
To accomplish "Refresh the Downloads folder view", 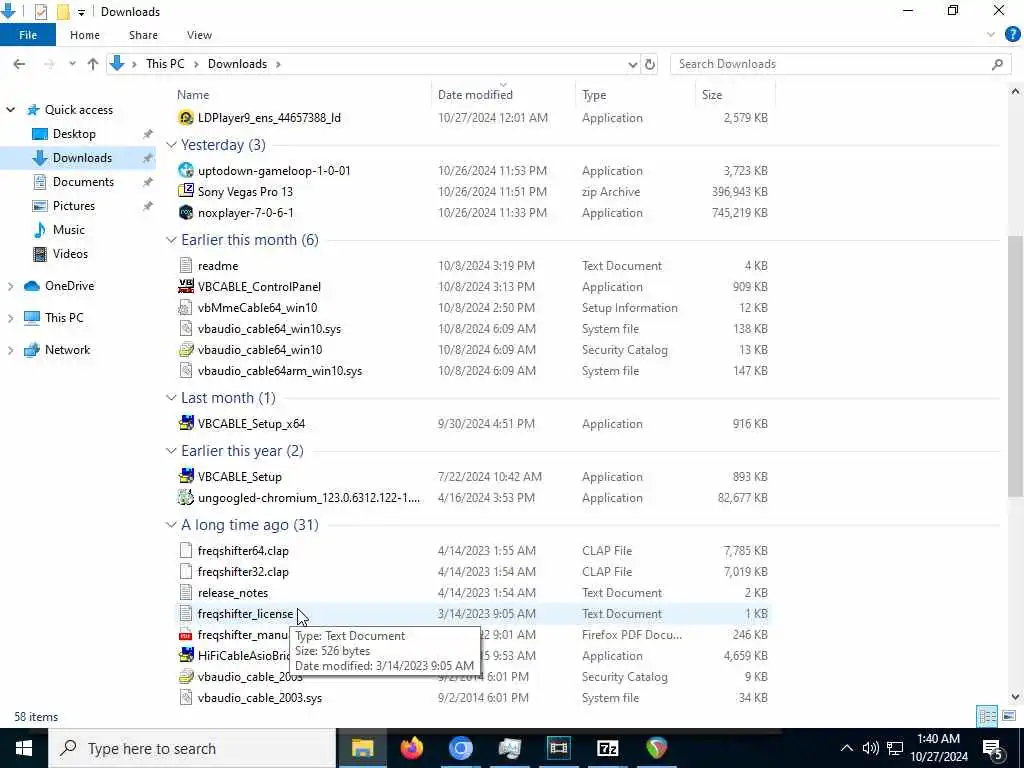I will 650,64.
